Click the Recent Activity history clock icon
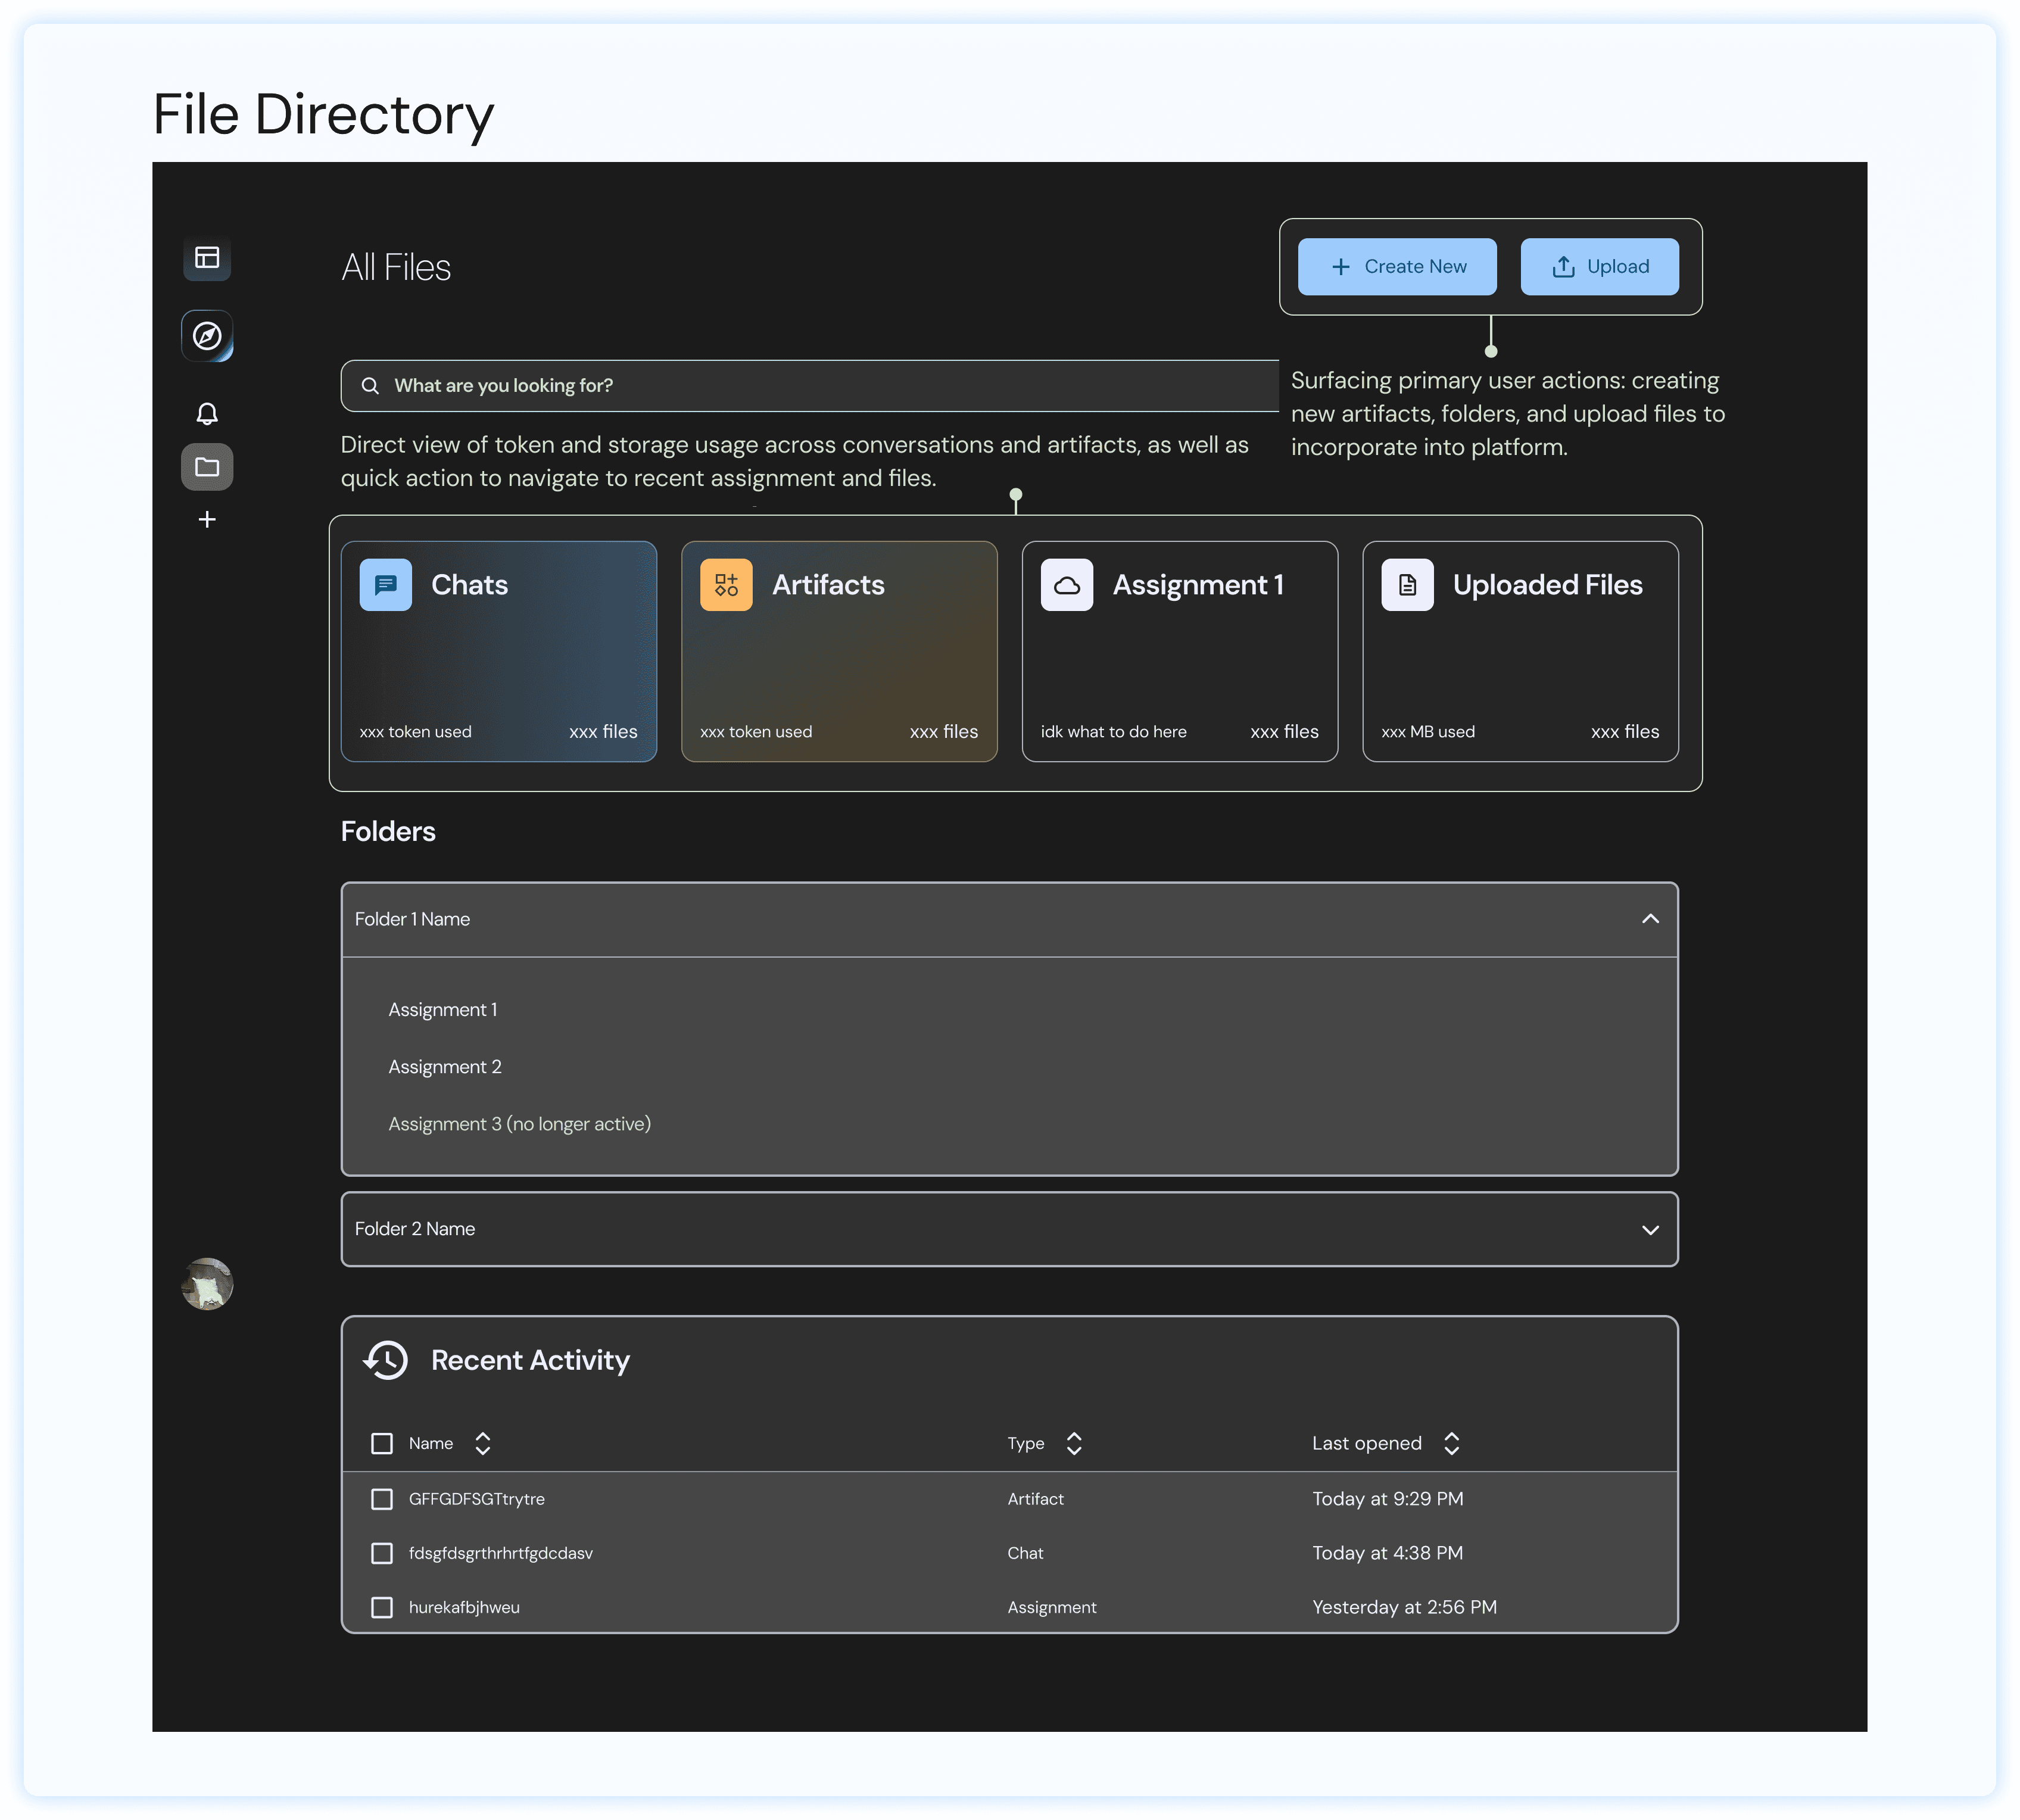The width and height of the screenshot is (2020, 1820). (x=386, y=1360)
